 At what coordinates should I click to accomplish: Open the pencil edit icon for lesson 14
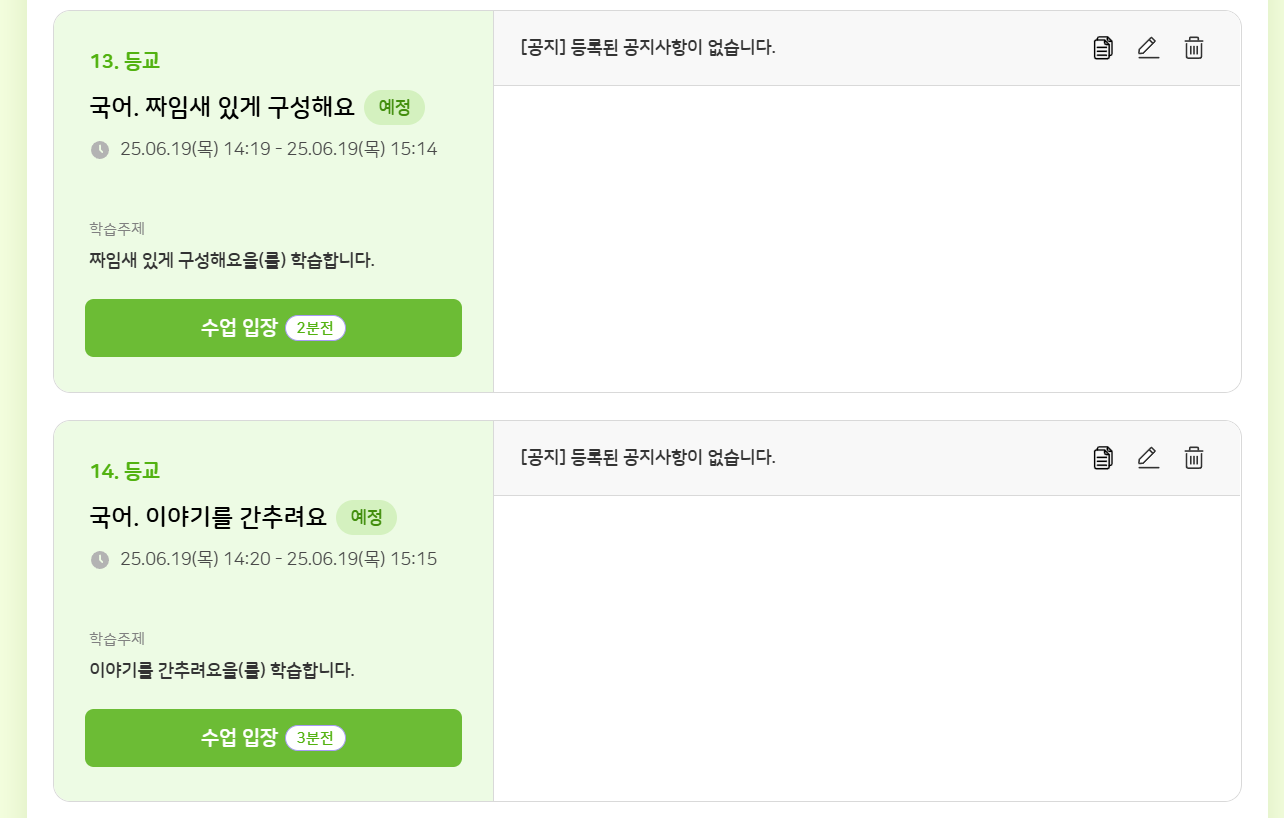click(1148, 458)
